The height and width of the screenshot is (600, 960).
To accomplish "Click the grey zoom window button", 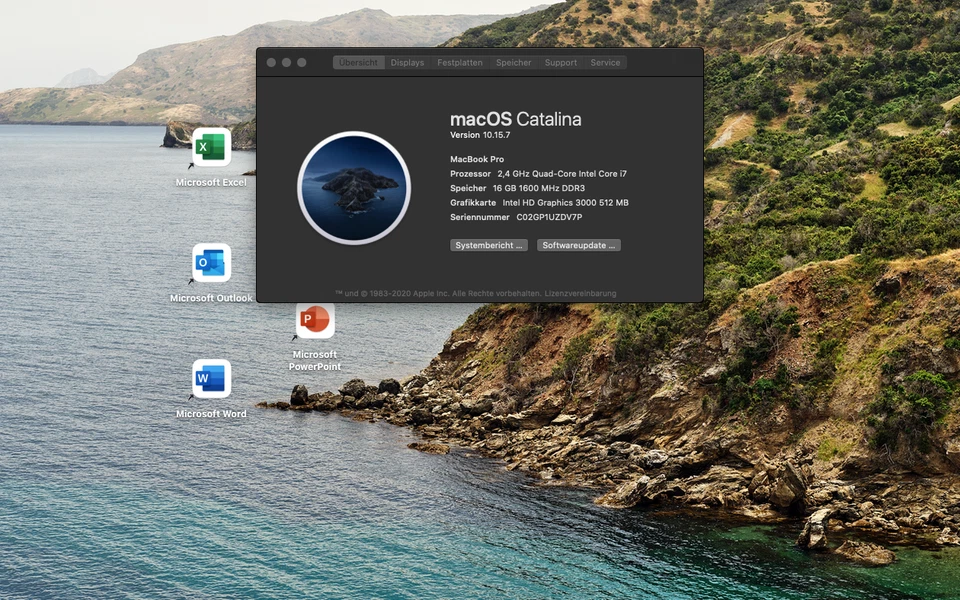I will [302, 62].
